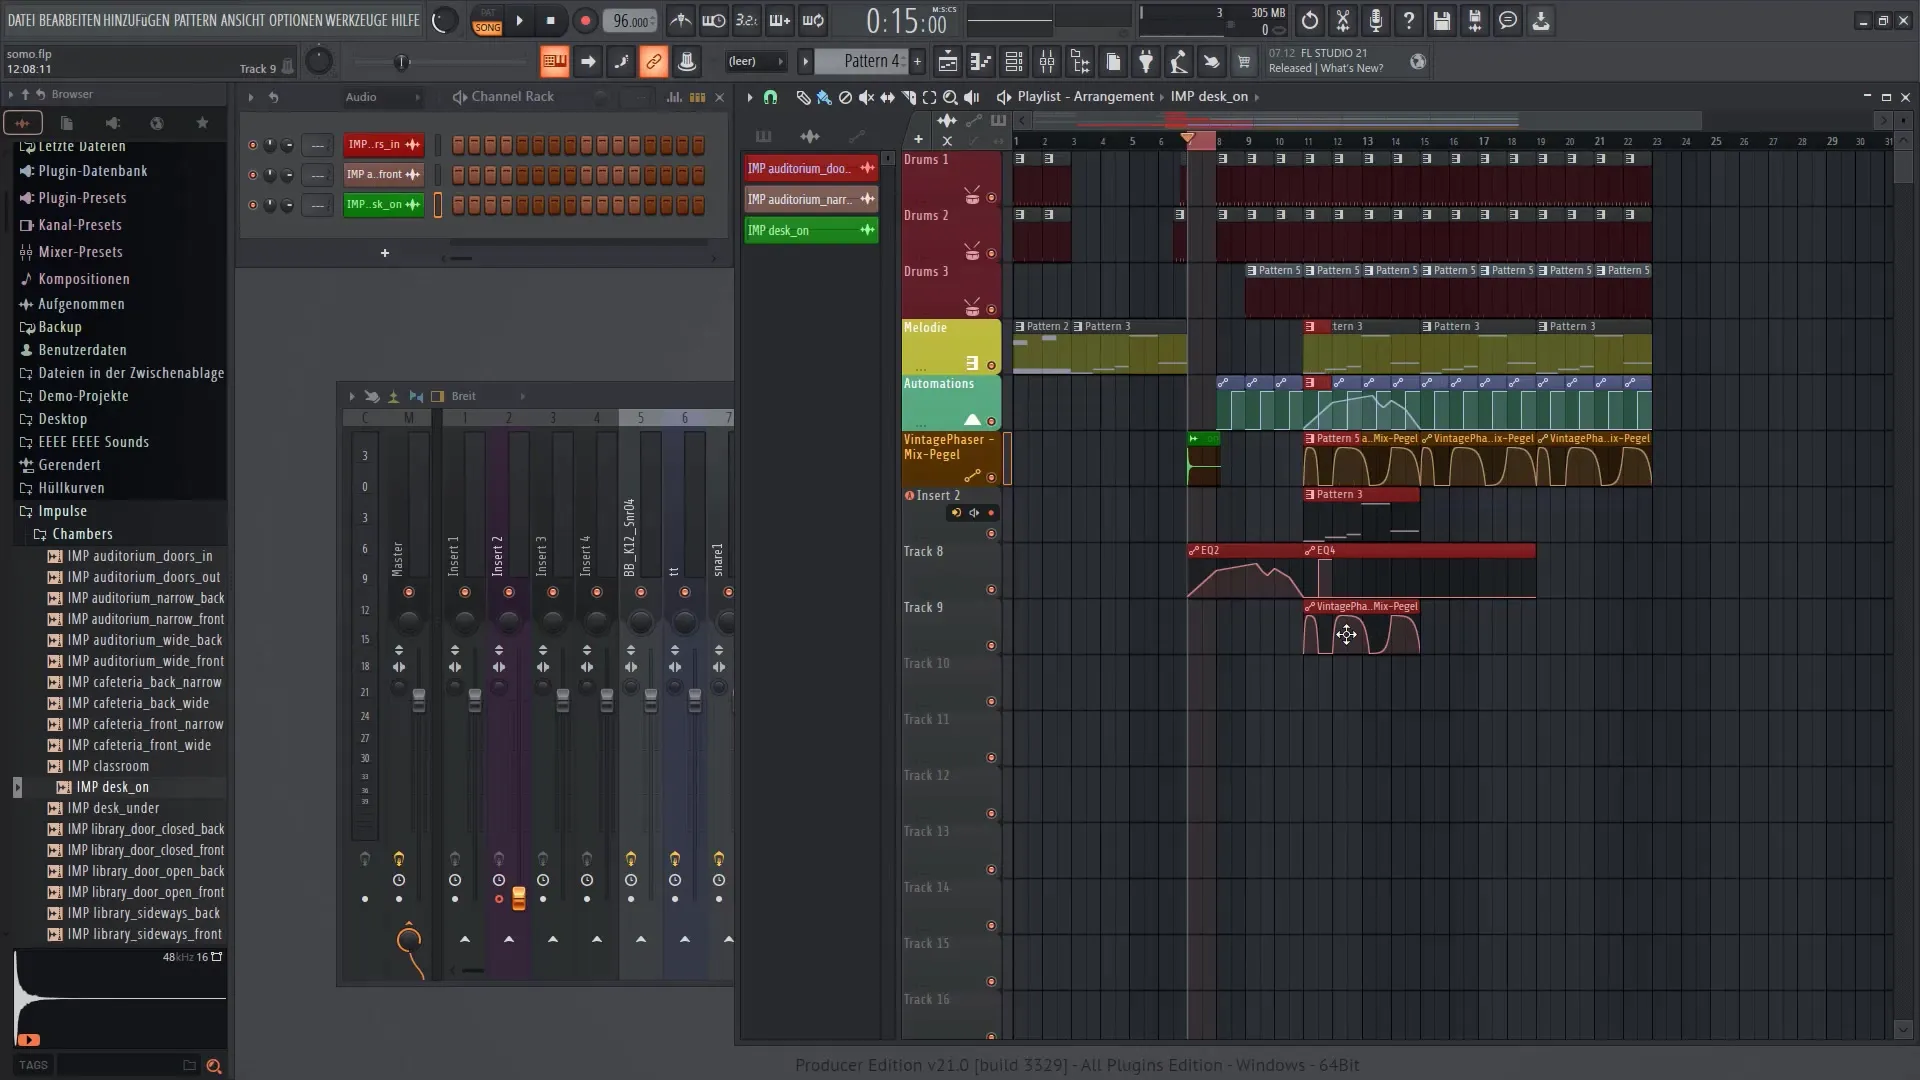Toggle the countdown before recording icon
The height and width of the screenshot is (1080, 1920).
746,20
